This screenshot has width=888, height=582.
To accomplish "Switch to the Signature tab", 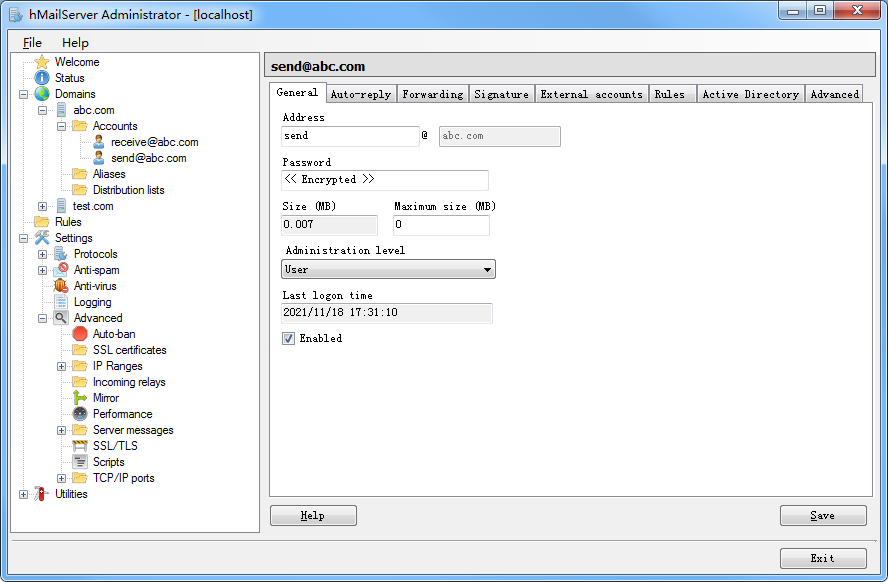I will 501,94.
